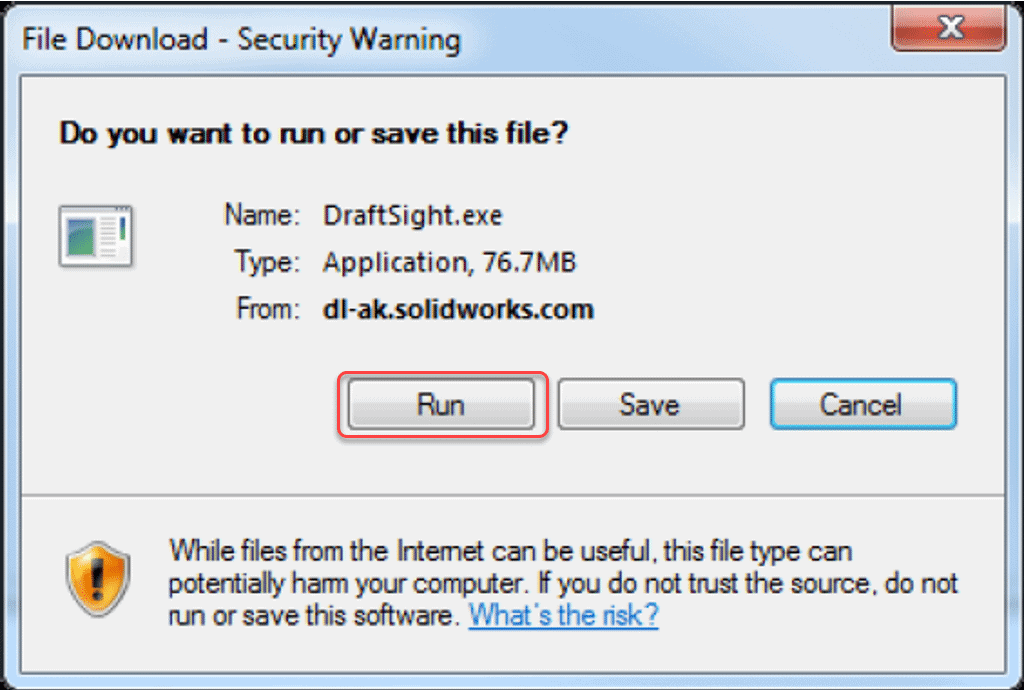This screenshot has height=690, width=1025.
Task: Click the "Do you want to run" heading
Action: pos(314,133)
